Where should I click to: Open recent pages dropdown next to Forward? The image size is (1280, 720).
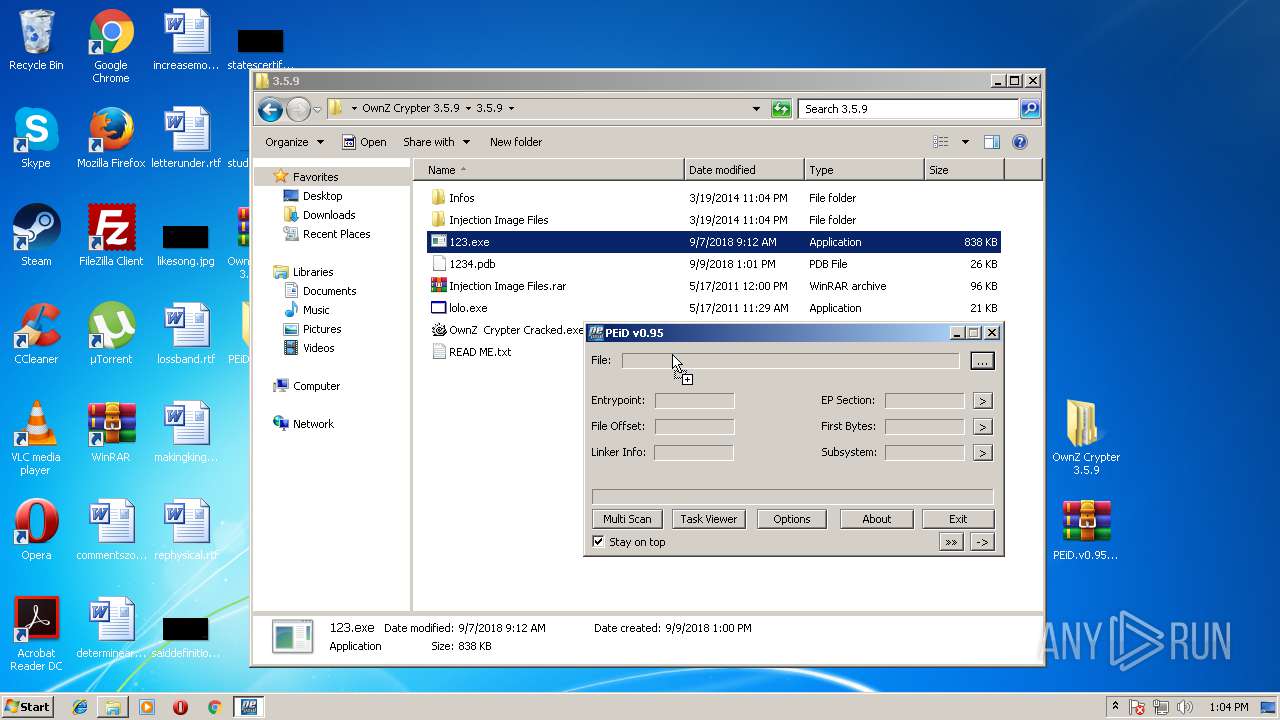tap(317, 109)
